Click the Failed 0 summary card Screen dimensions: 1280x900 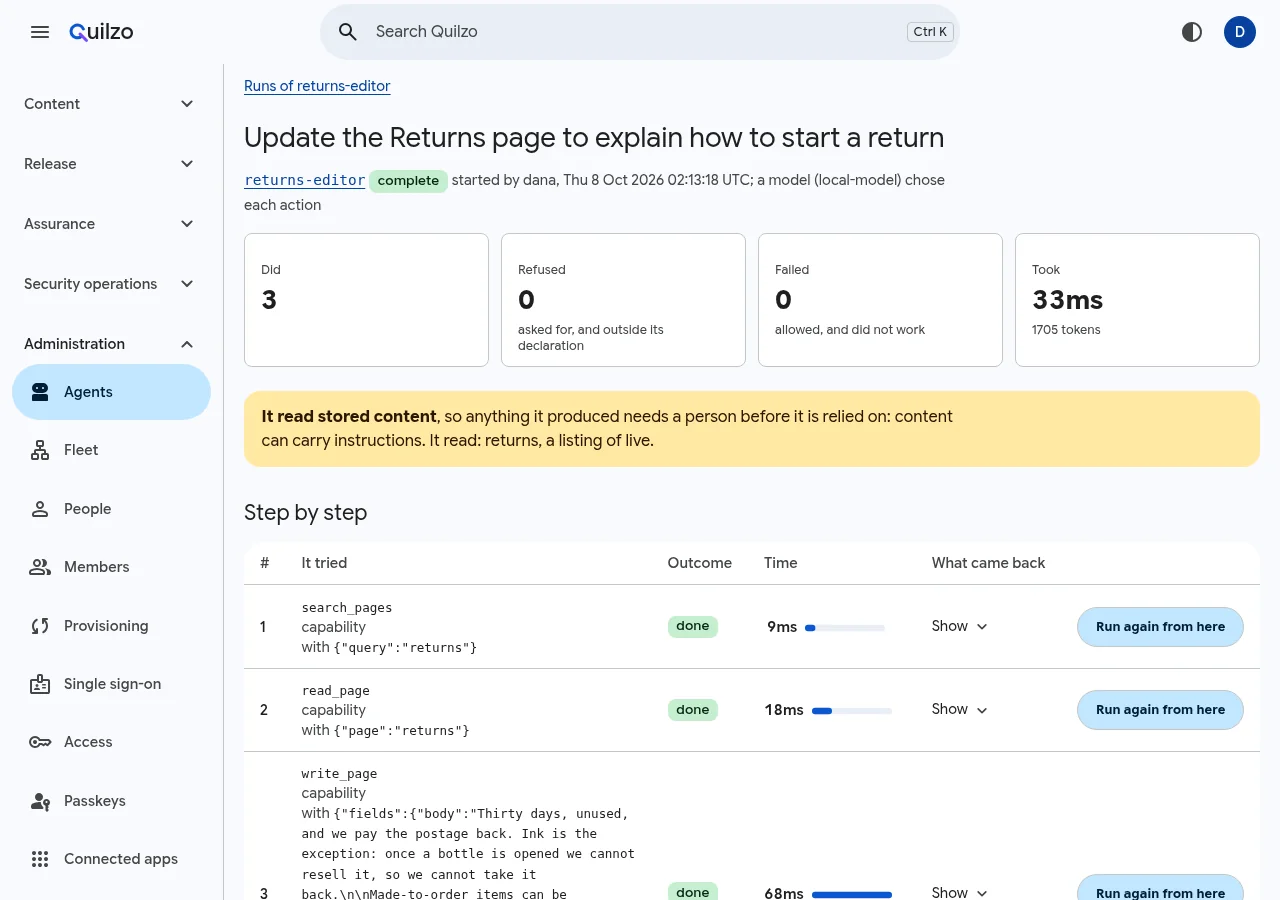tap(880, 300)
